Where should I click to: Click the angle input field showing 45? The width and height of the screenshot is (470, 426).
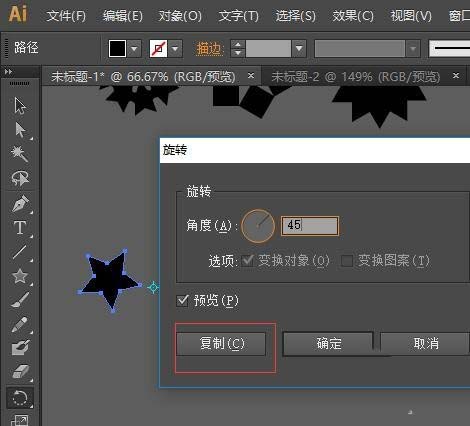[x=310, y=226]
